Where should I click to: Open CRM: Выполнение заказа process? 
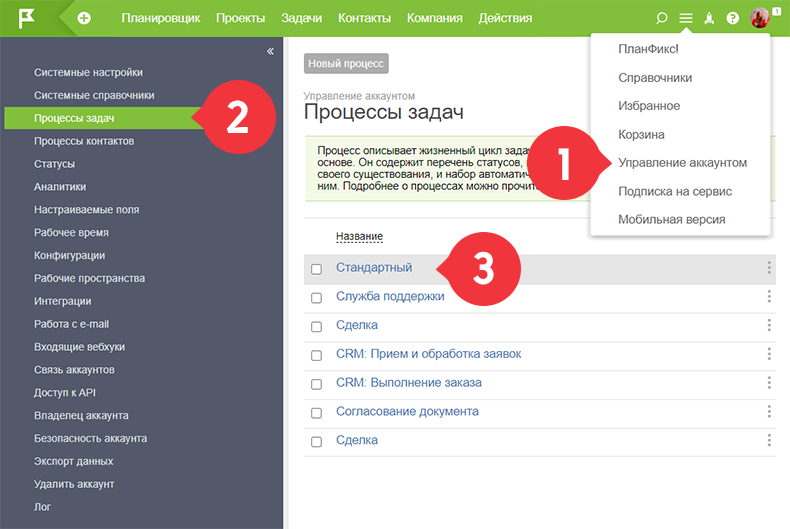point(409,382)
